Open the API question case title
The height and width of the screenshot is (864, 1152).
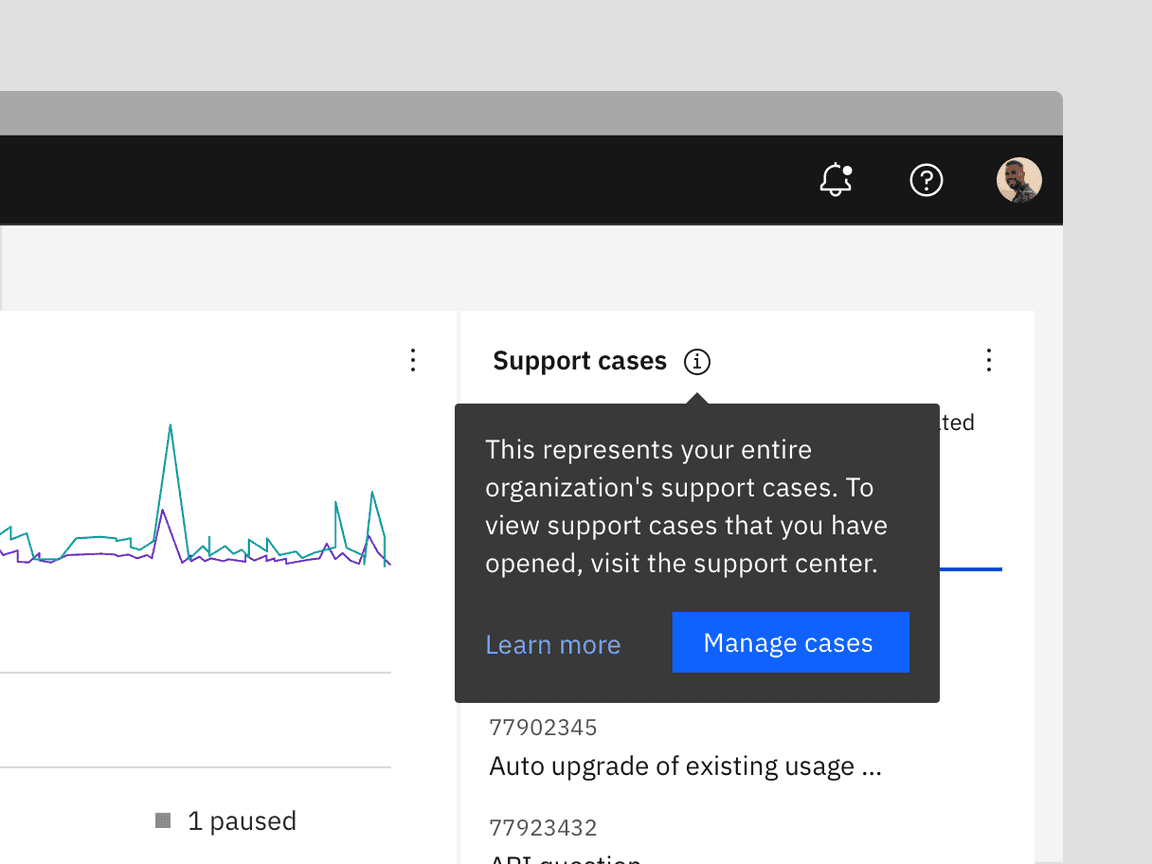click(x=565, y=858)
